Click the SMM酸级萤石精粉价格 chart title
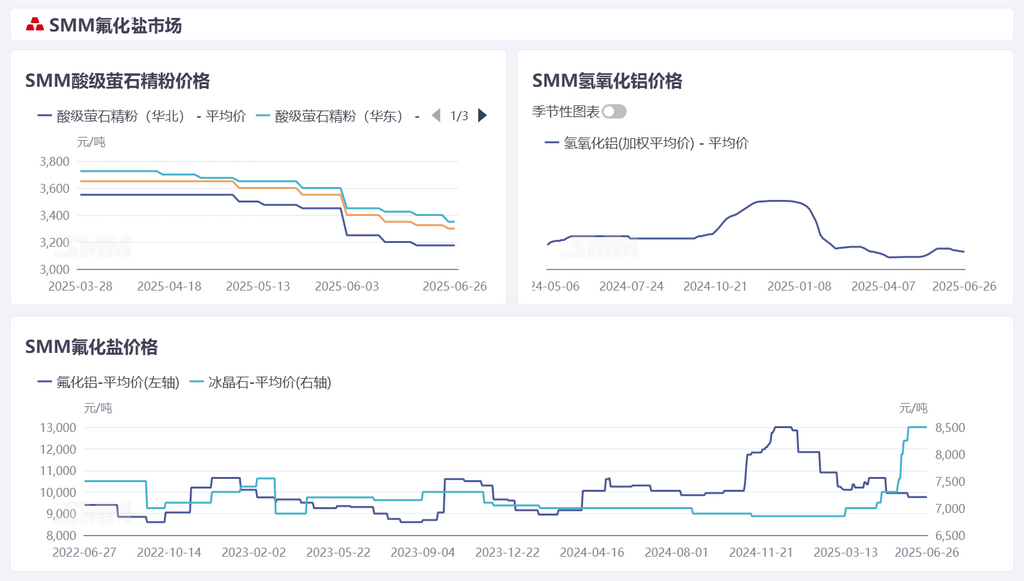This screenshot has height=581, width=1024. (x=118, y=81)
